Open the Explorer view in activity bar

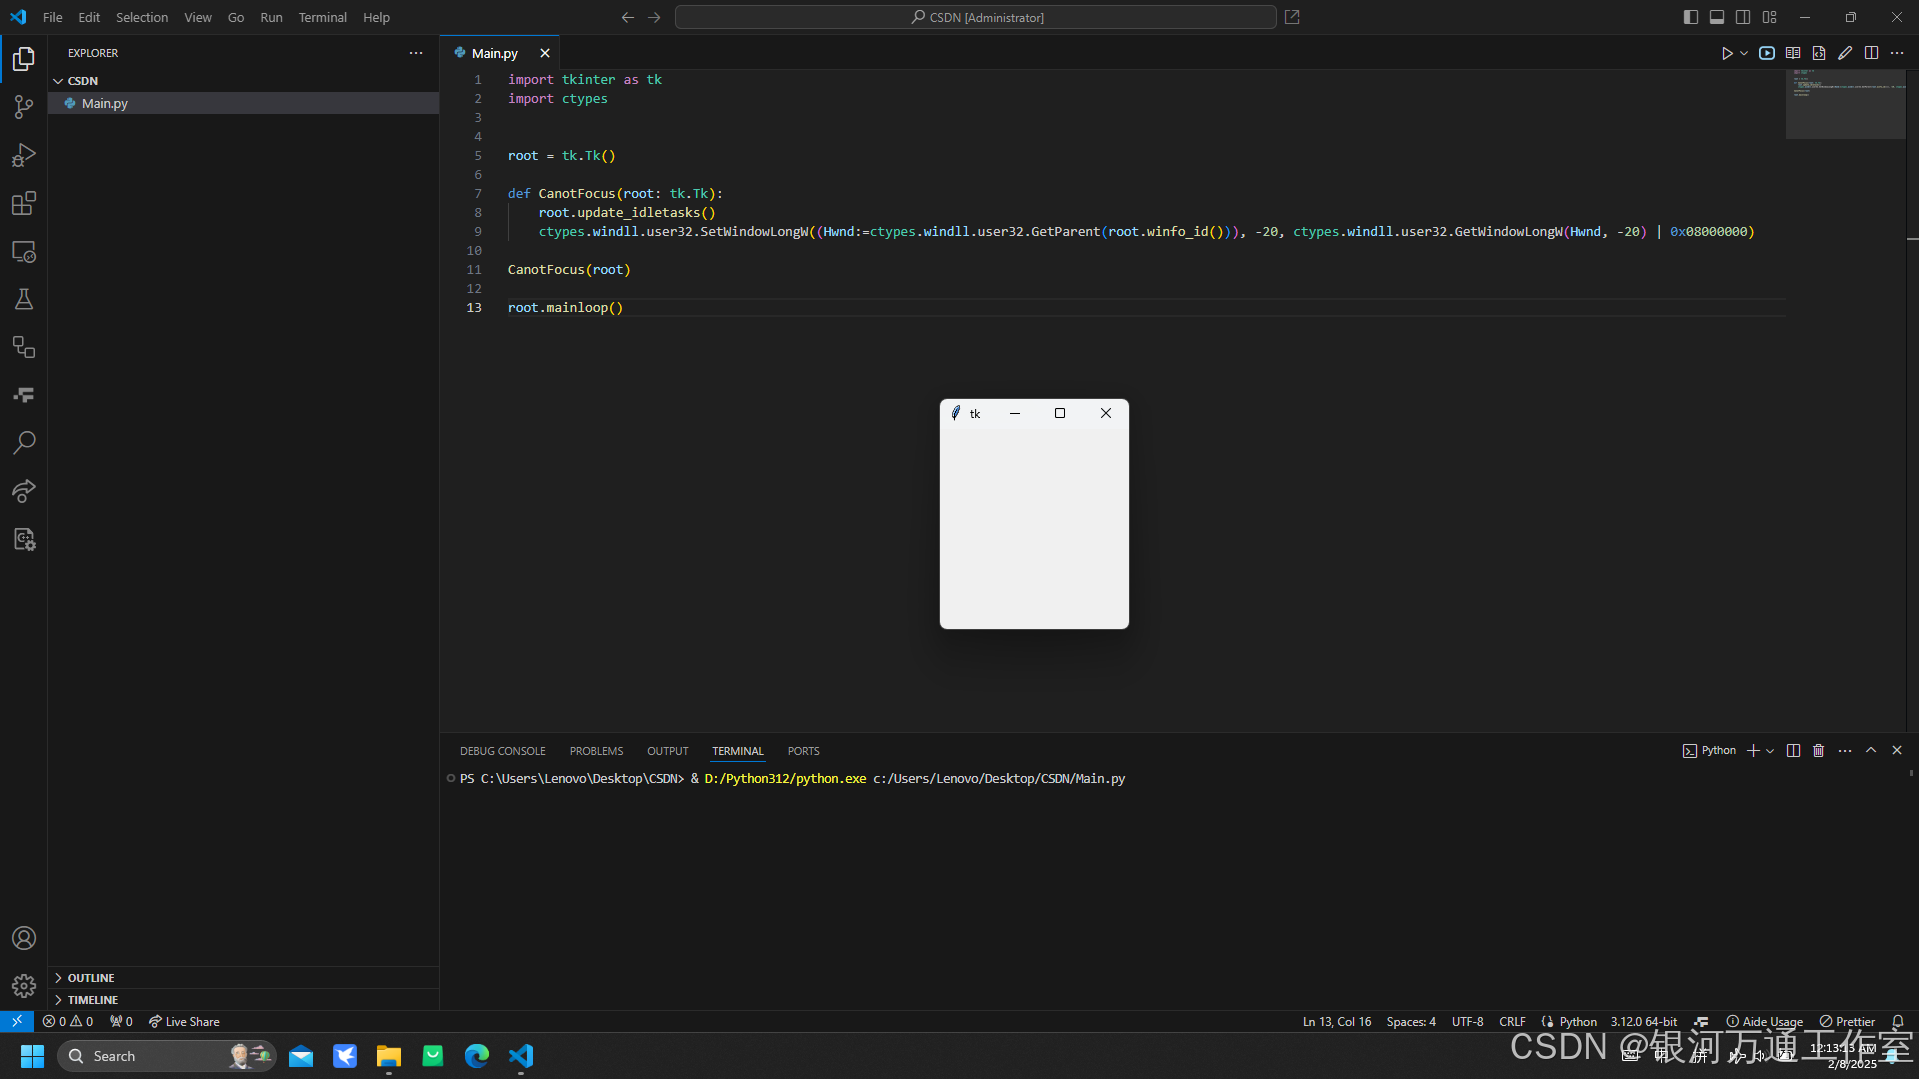pos(24,59)
